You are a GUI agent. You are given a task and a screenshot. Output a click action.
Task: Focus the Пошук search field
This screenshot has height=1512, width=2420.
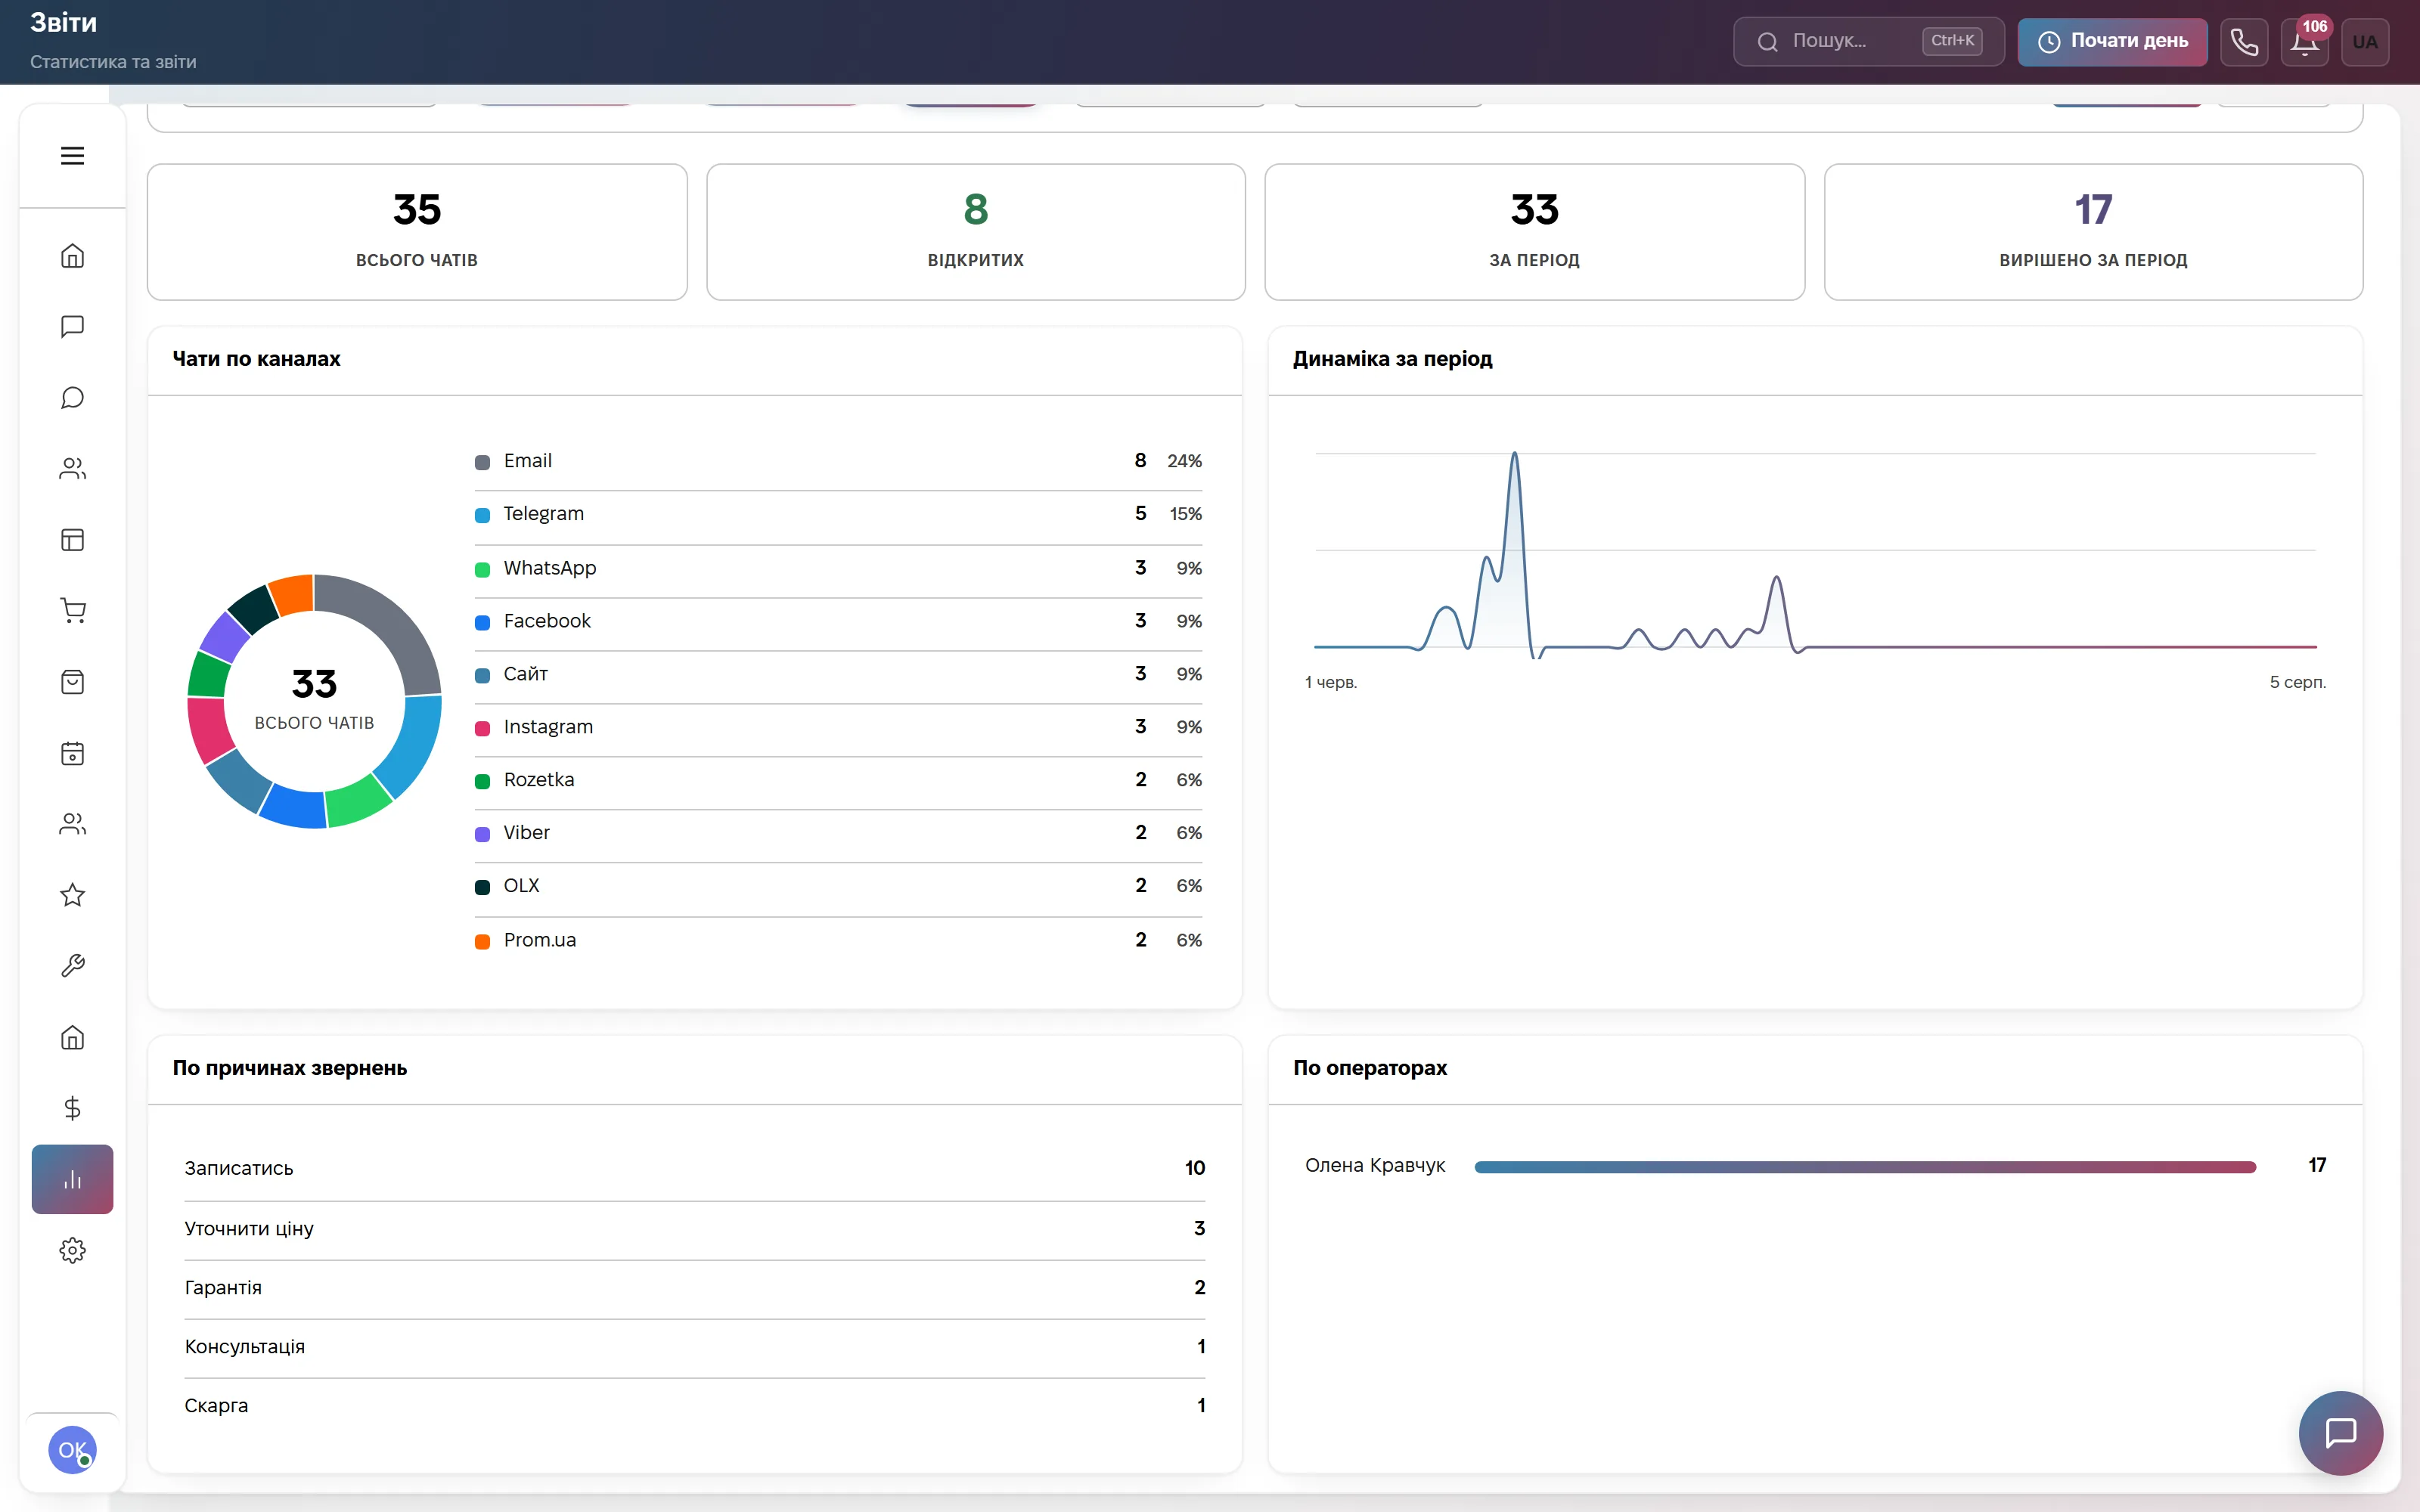point(1868,42)
